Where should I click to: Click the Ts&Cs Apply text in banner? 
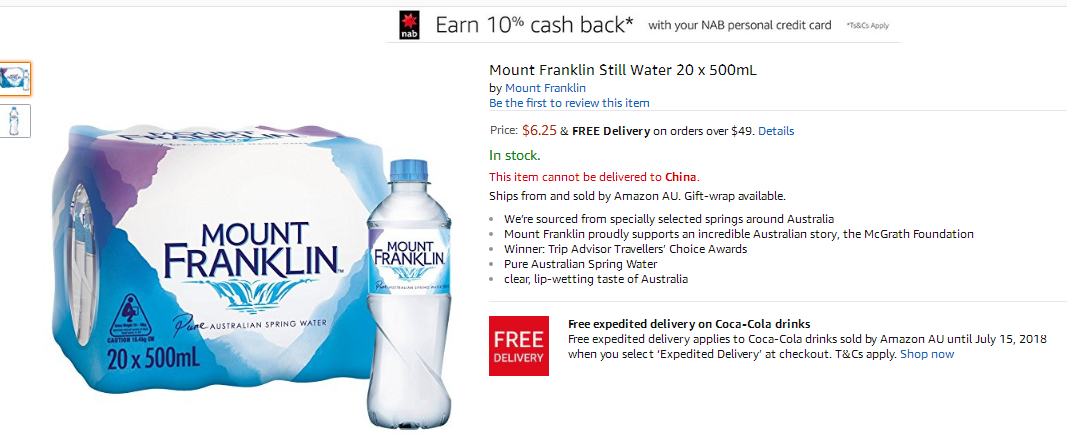[868, 26]
